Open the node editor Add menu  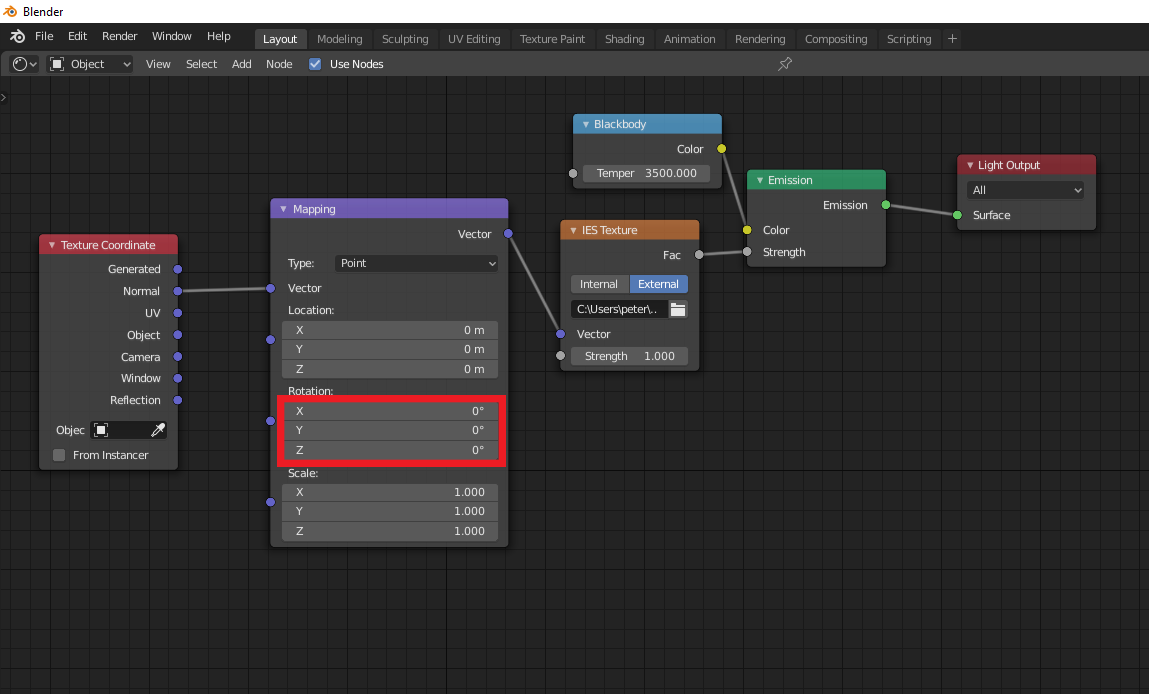(x=242, y=64)
